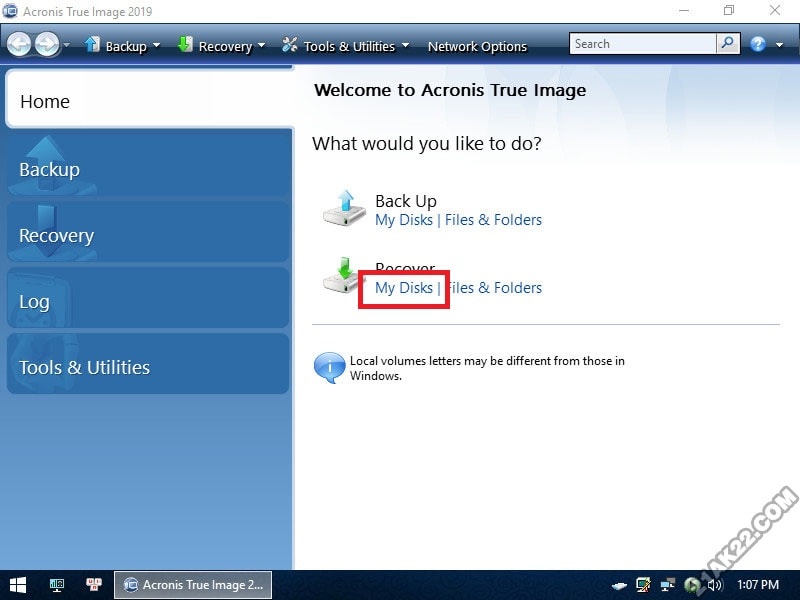The width and height of the screenshot is (800, 600).
Task: Expand the Tools & Utilities toolbar dropdown
Action: click(406, 45)
